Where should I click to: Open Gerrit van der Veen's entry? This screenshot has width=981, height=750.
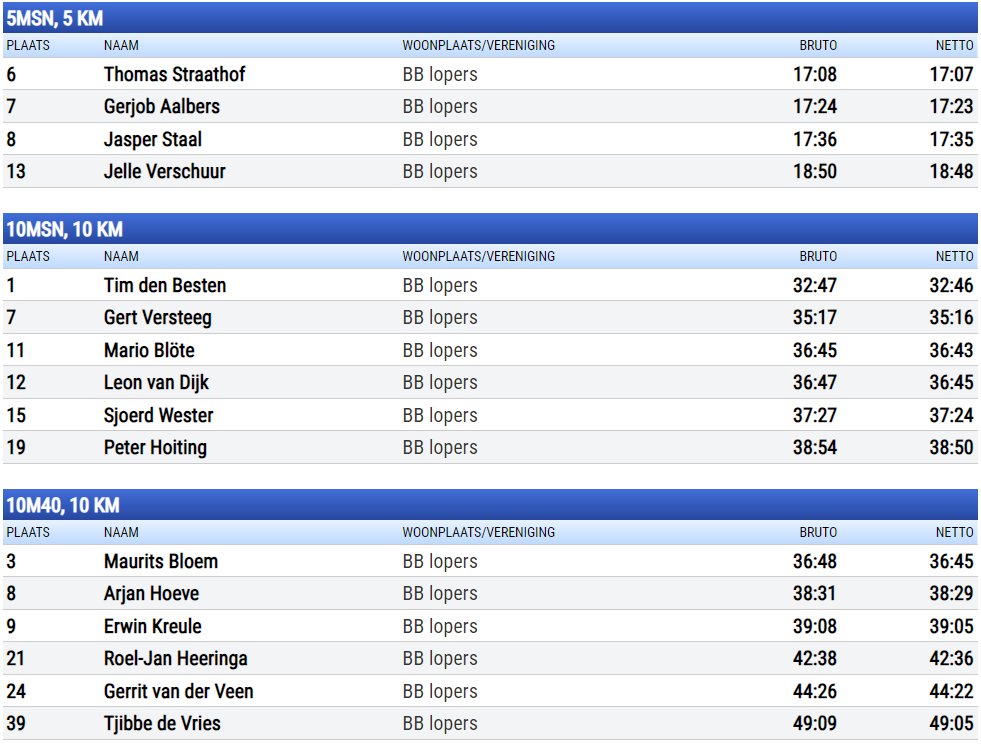pyautogui.click(x=178, y=691)
